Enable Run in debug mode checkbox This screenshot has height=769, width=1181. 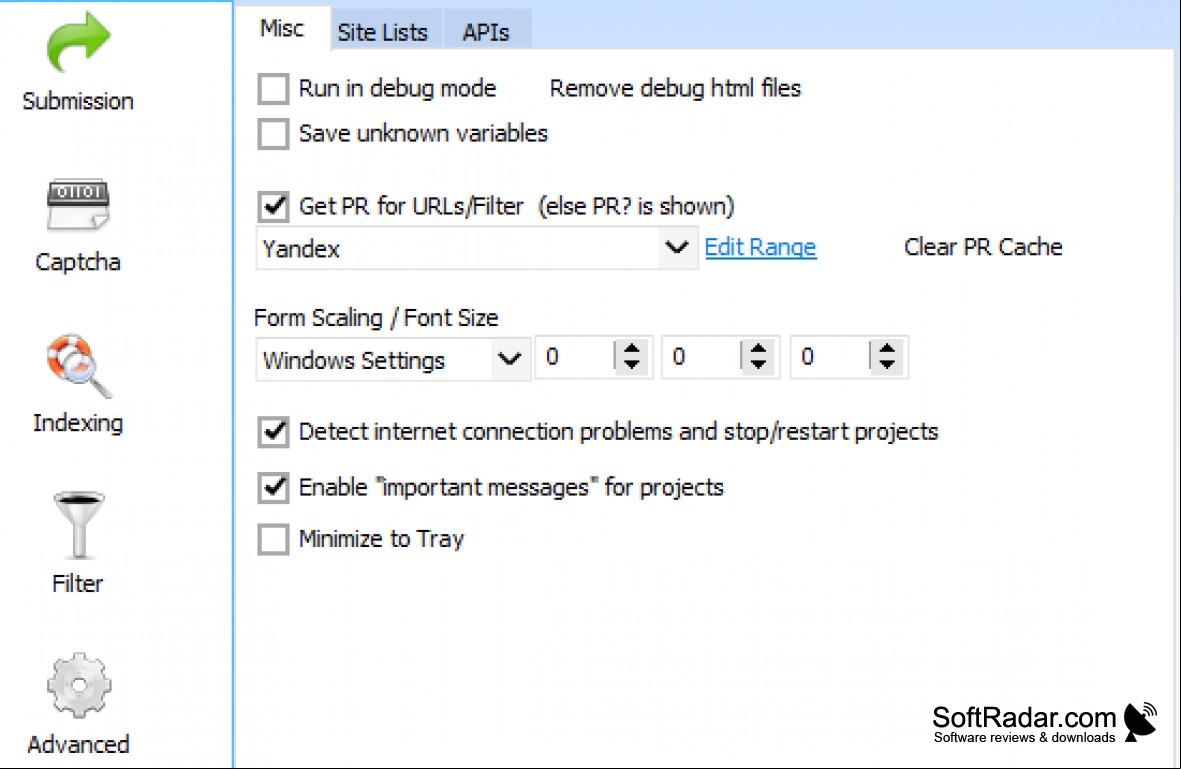click(273, 89)
